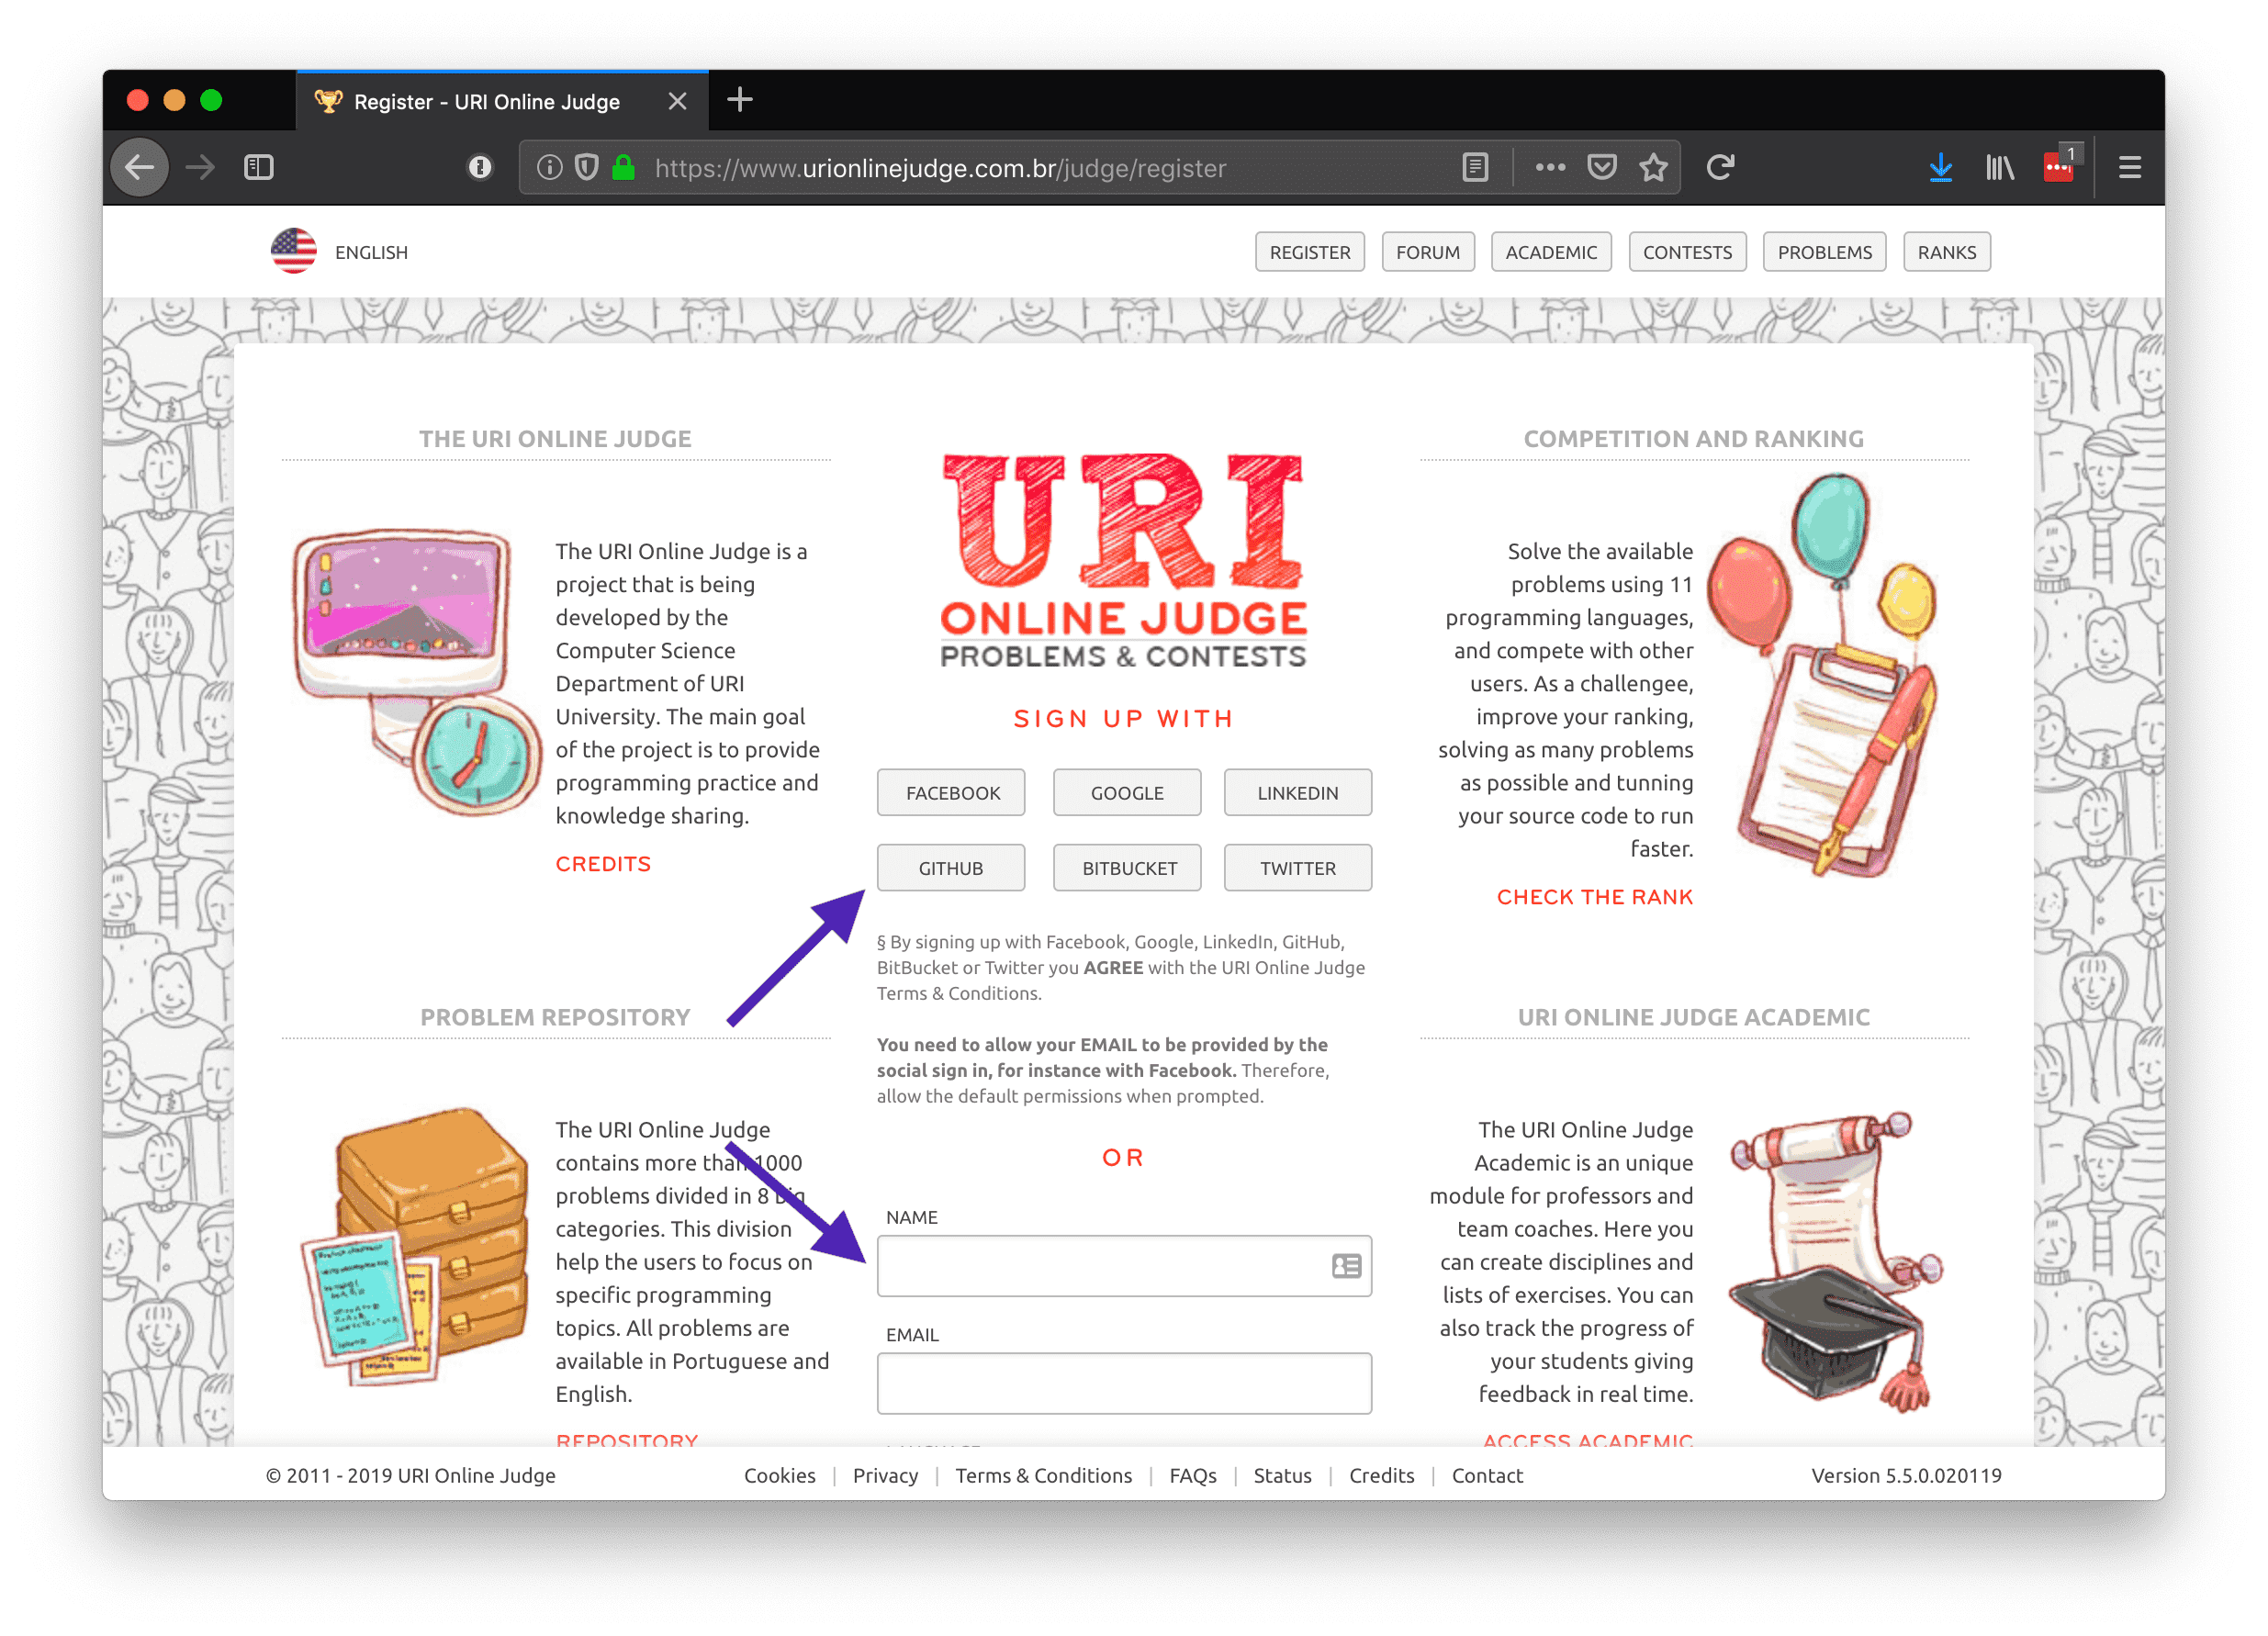Screen dimensions: 2268x1636
Task: Open the site information icon in address bar
Action: [x=549, y=167]
